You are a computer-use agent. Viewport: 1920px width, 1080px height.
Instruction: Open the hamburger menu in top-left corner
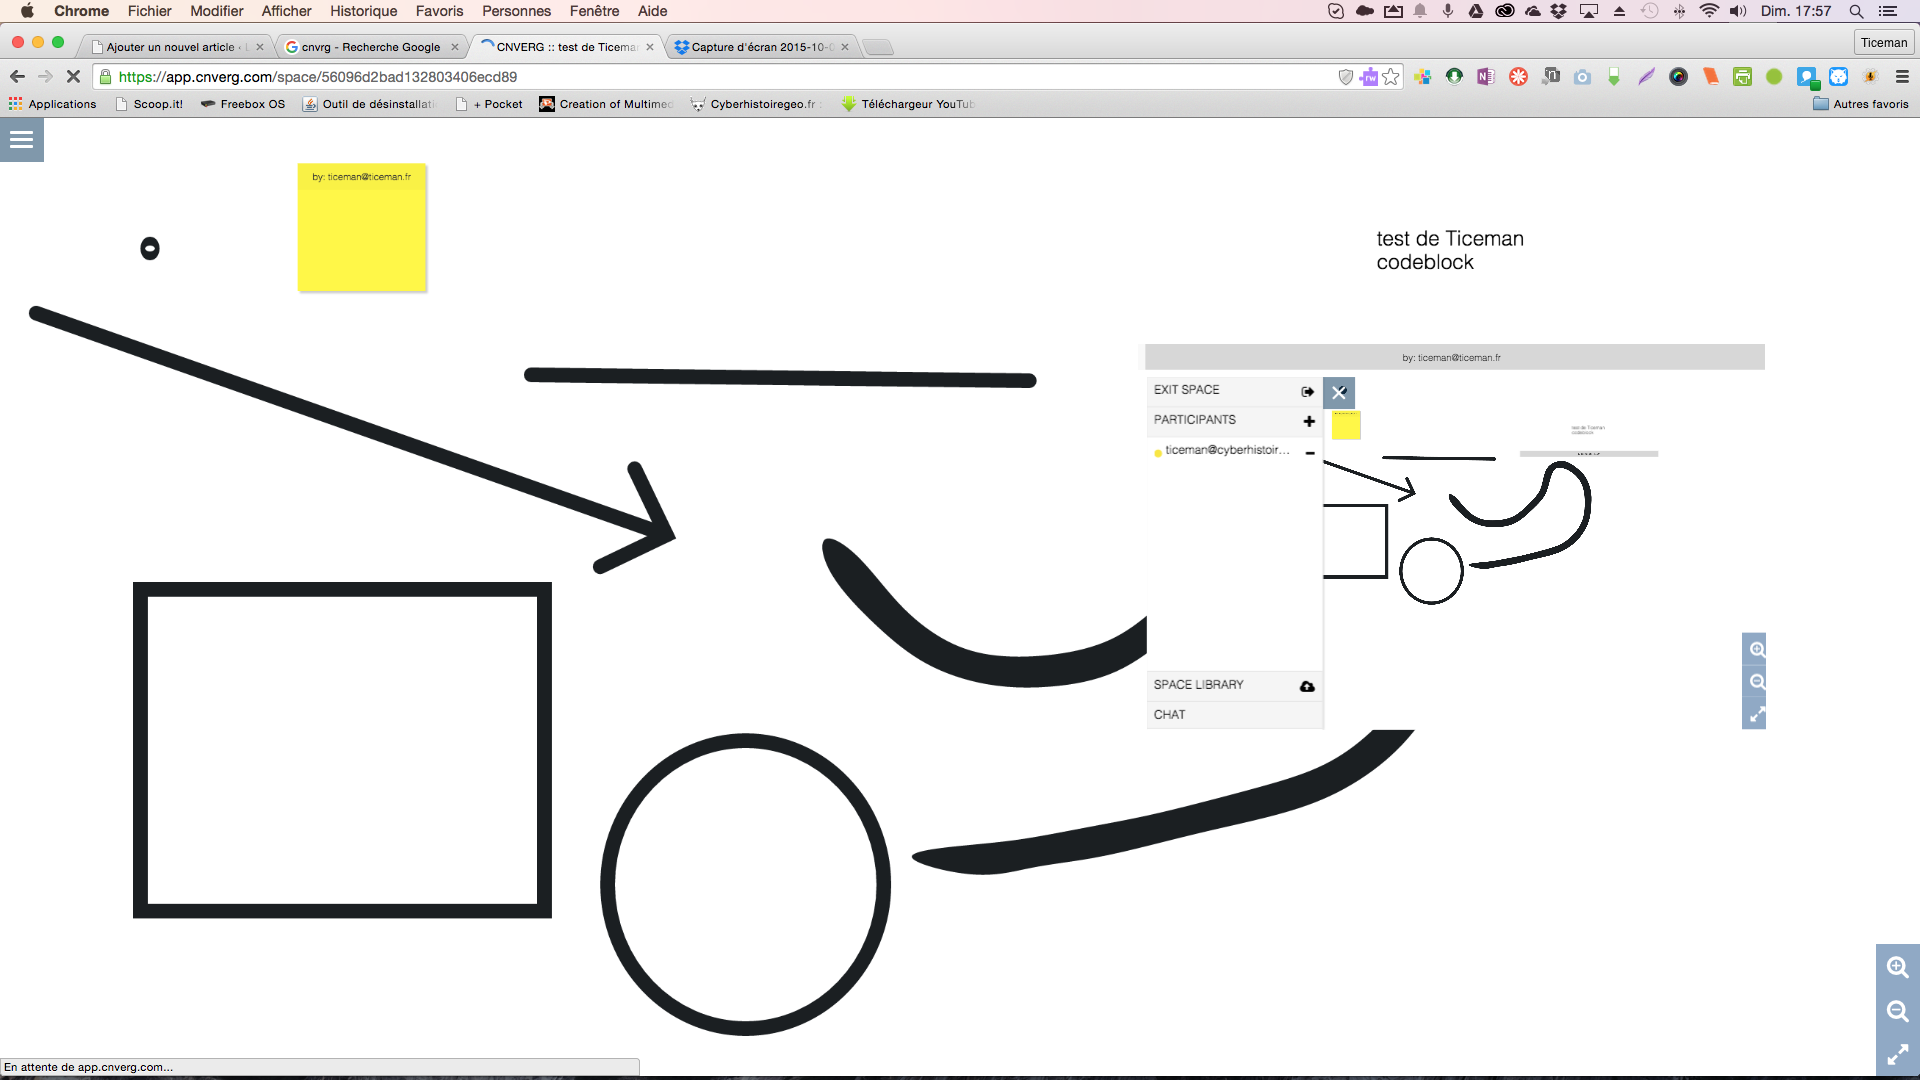(x=21, y=140)
